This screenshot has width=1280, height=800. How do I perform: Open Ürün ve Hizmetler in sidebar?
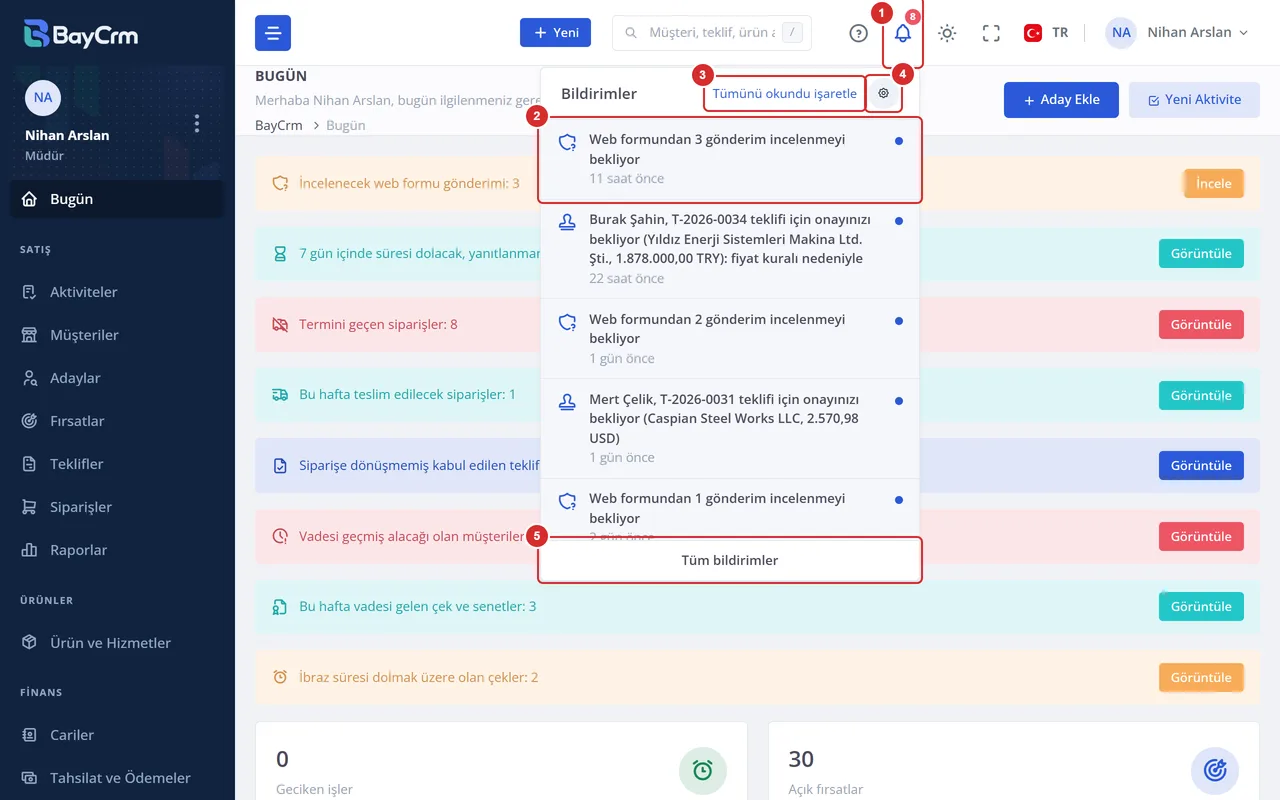click(x=117, y=643)
